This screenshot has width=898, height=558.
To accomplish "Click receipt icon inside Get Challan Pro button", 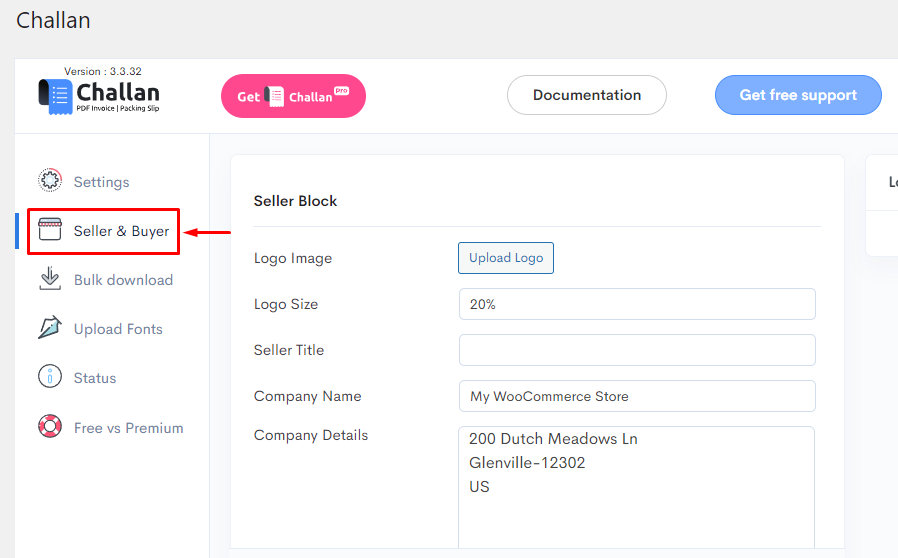I will [x=274, y=96].
